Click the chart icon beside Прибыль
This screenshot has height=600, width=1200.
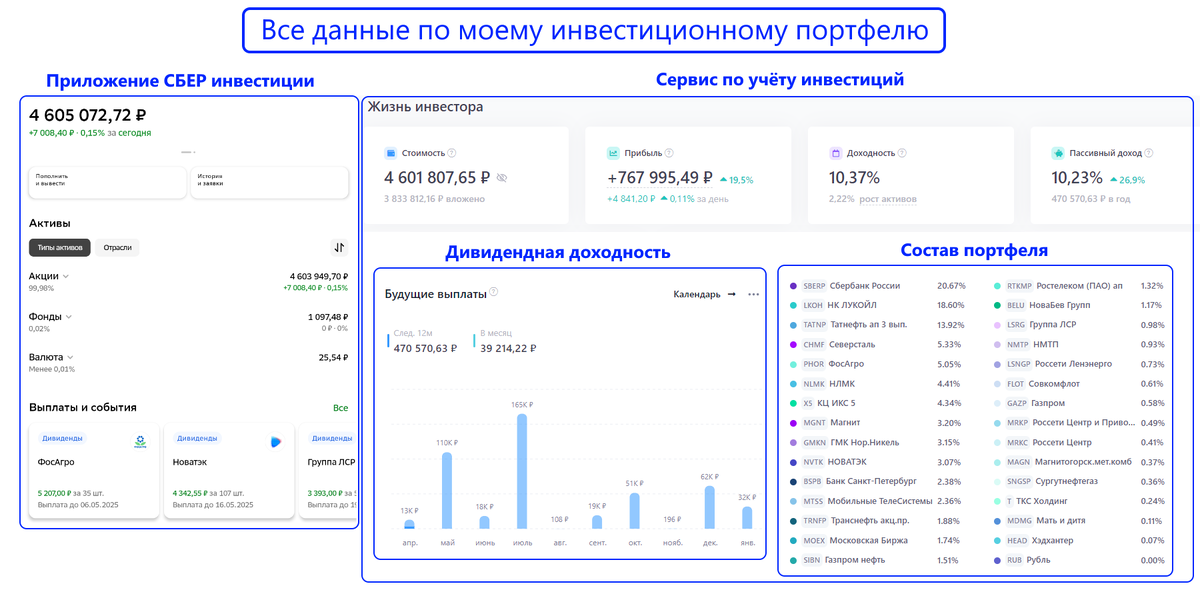pyautogui.click(x=613, y=153)
